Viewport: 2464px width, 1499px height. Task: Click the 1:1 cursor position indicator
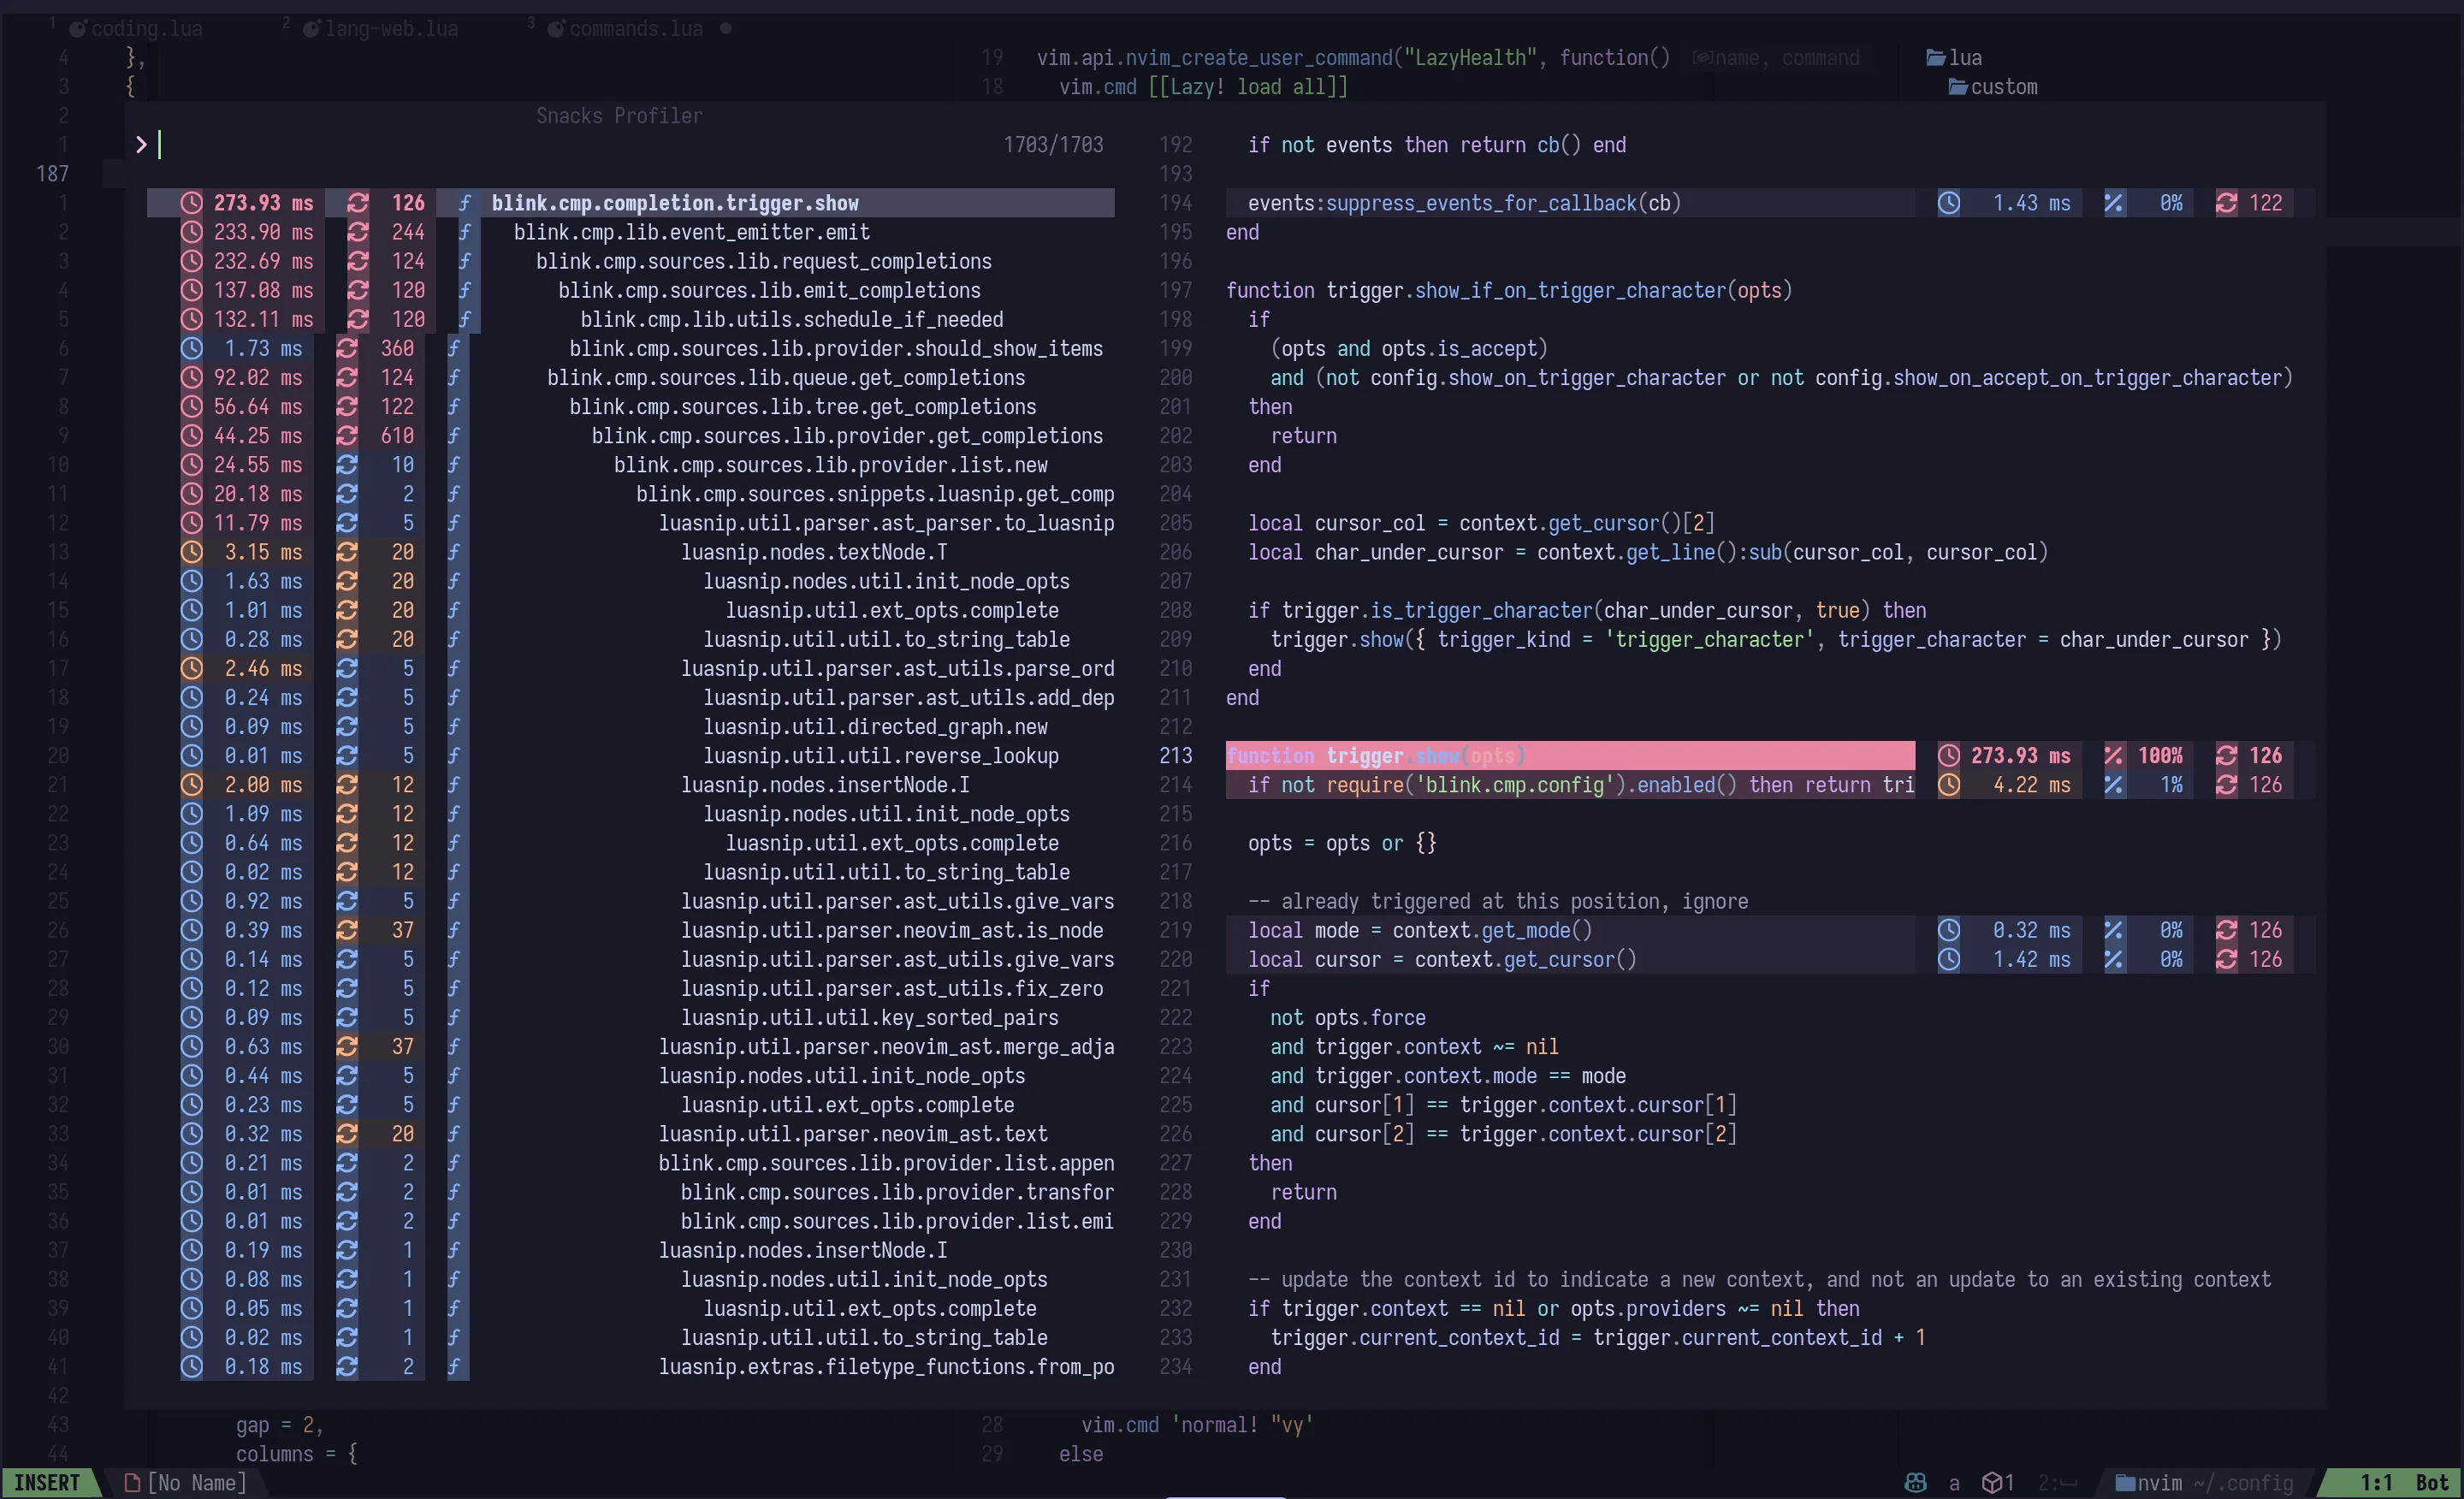2376,1483
